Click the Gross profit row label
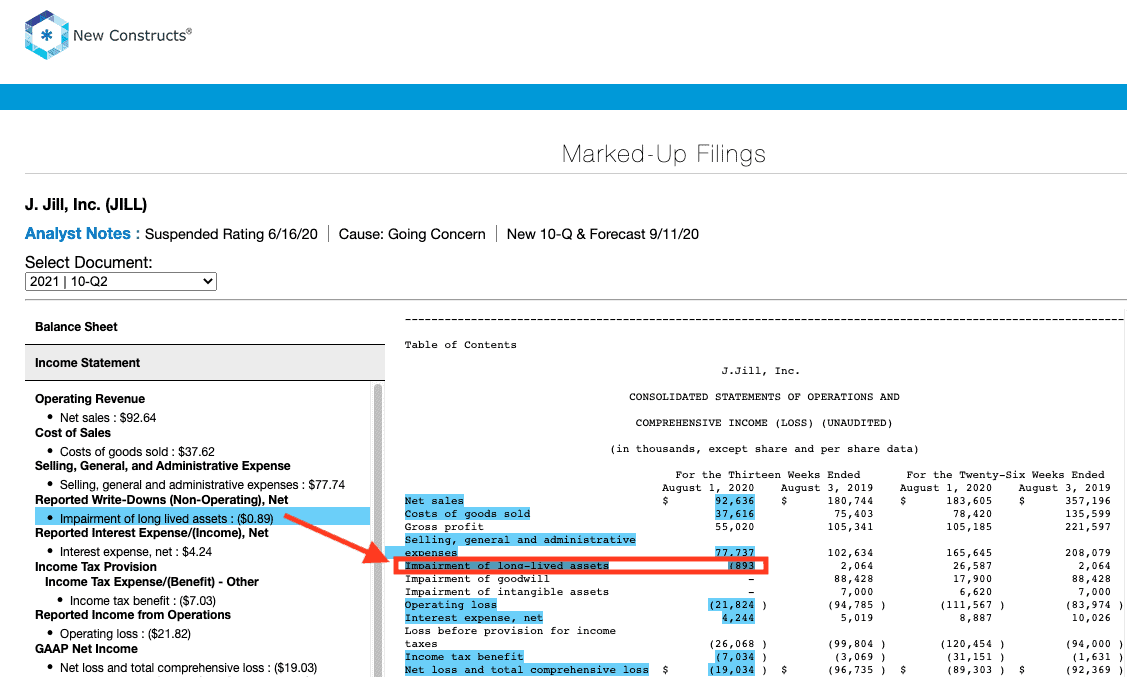 pyautogui.click(x=444, y=527)
